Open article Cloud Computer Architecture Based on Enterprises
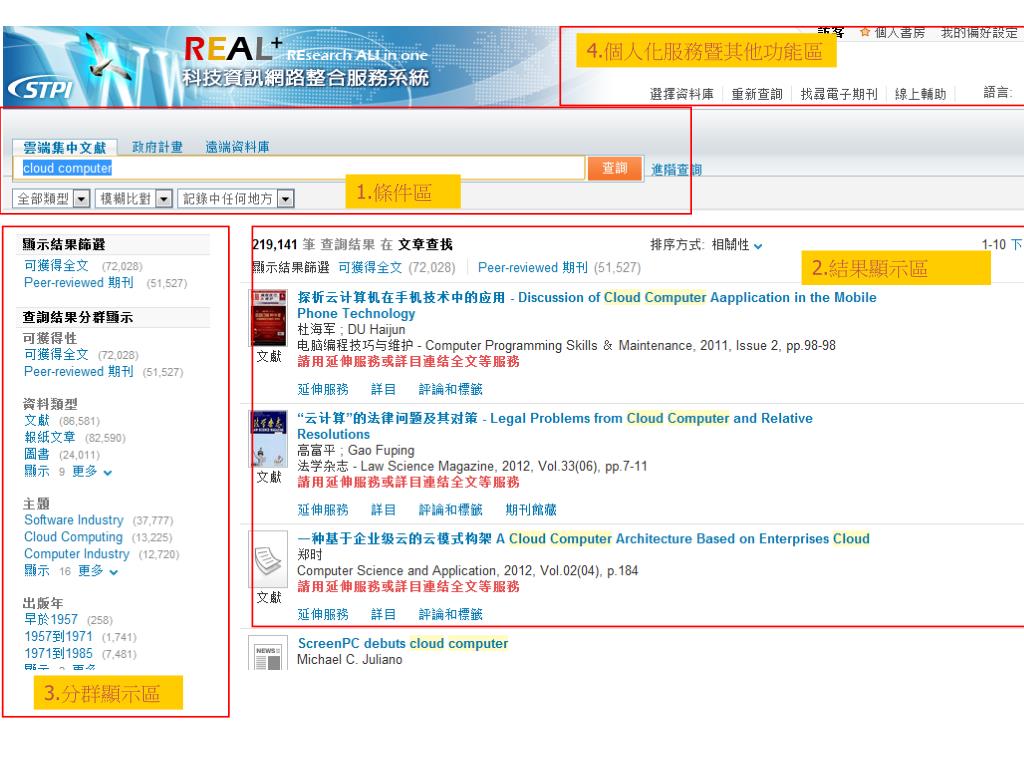 [x=583, y=539]
